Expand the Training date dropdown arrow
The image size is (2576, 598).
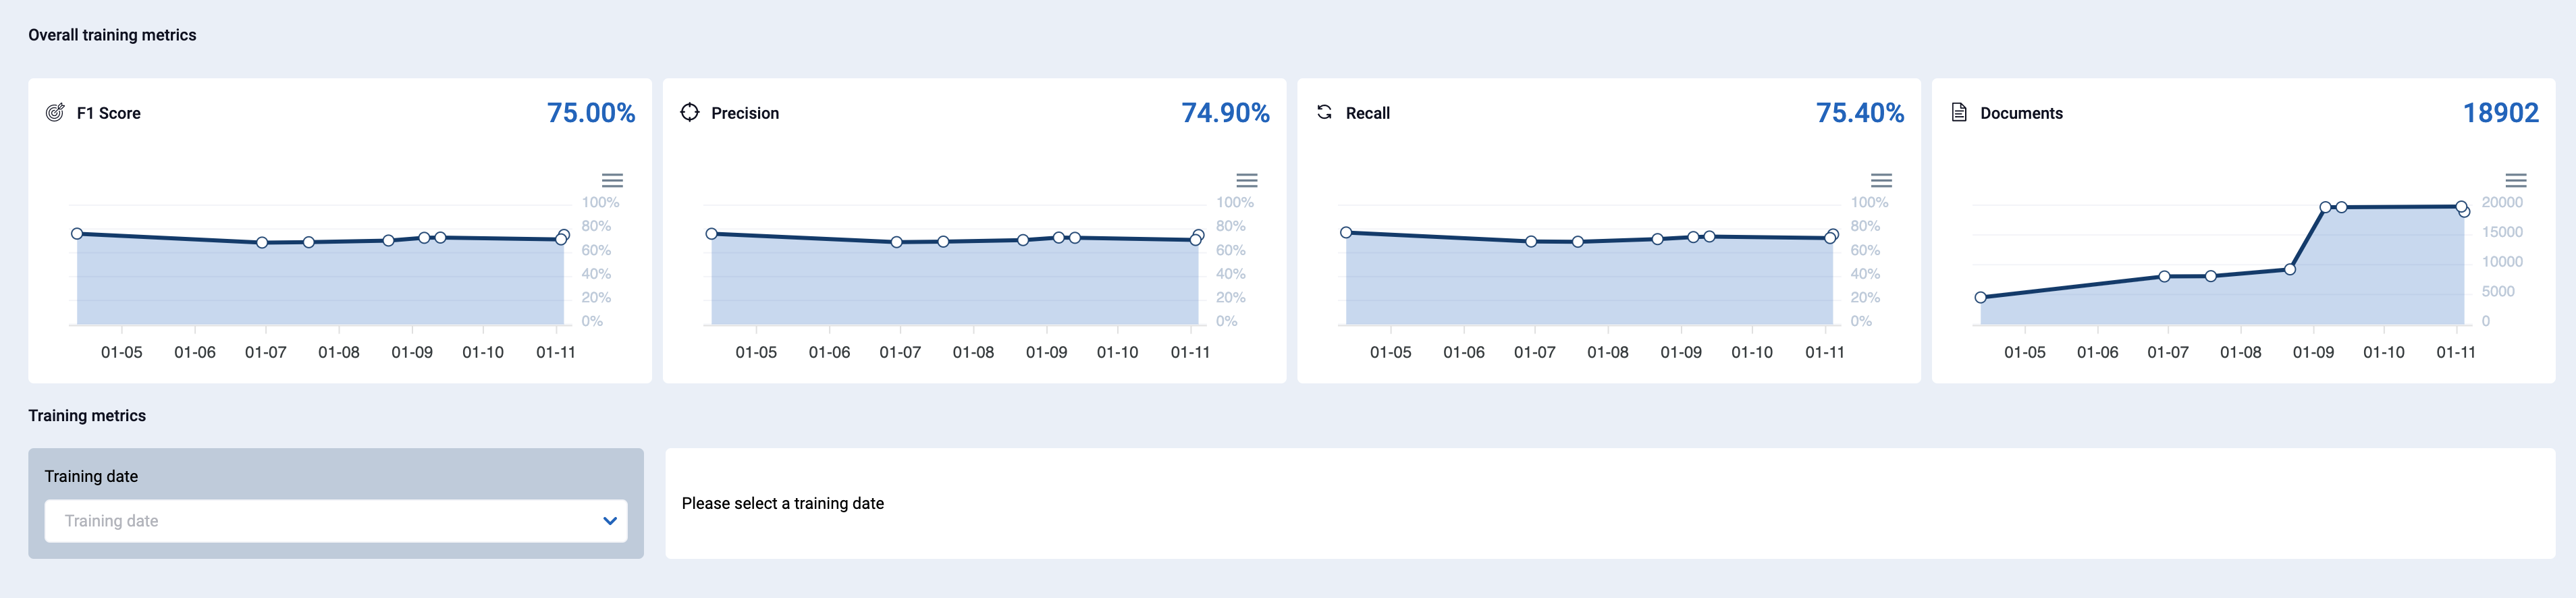[x=610, y=521]
